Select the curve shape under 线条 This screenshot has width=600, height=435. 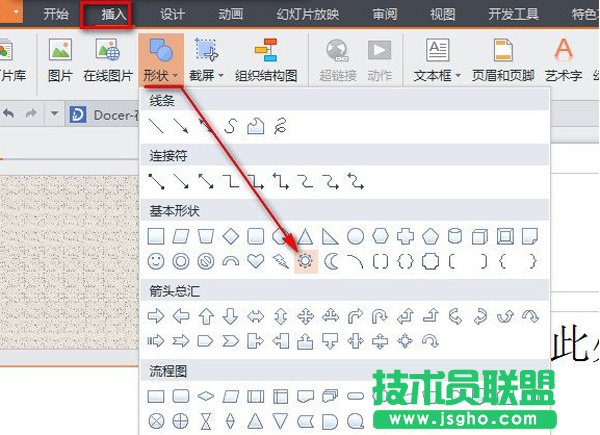[231, 126]
